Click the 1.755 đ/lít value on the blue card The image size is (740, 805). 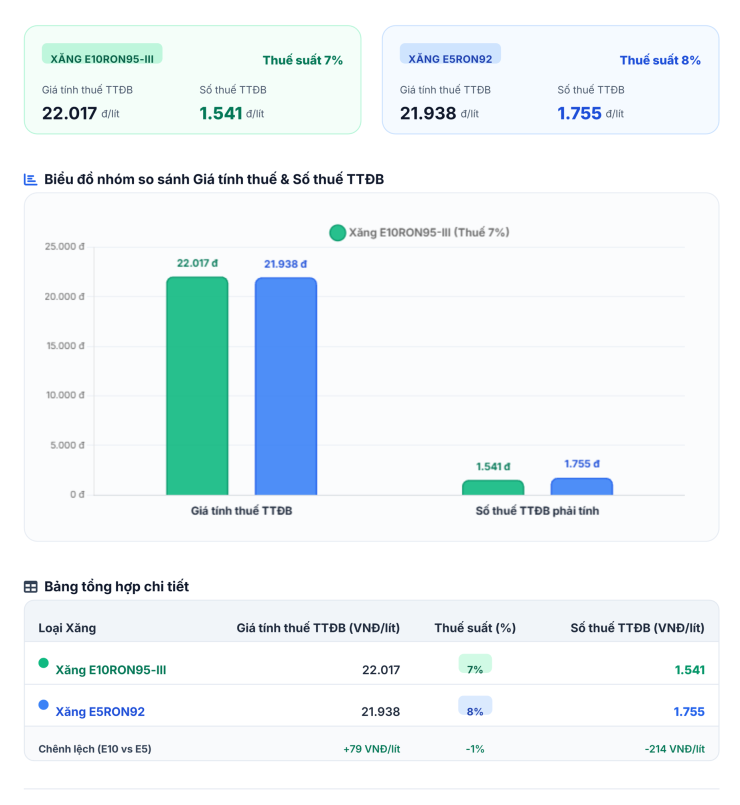click(591, 113)
